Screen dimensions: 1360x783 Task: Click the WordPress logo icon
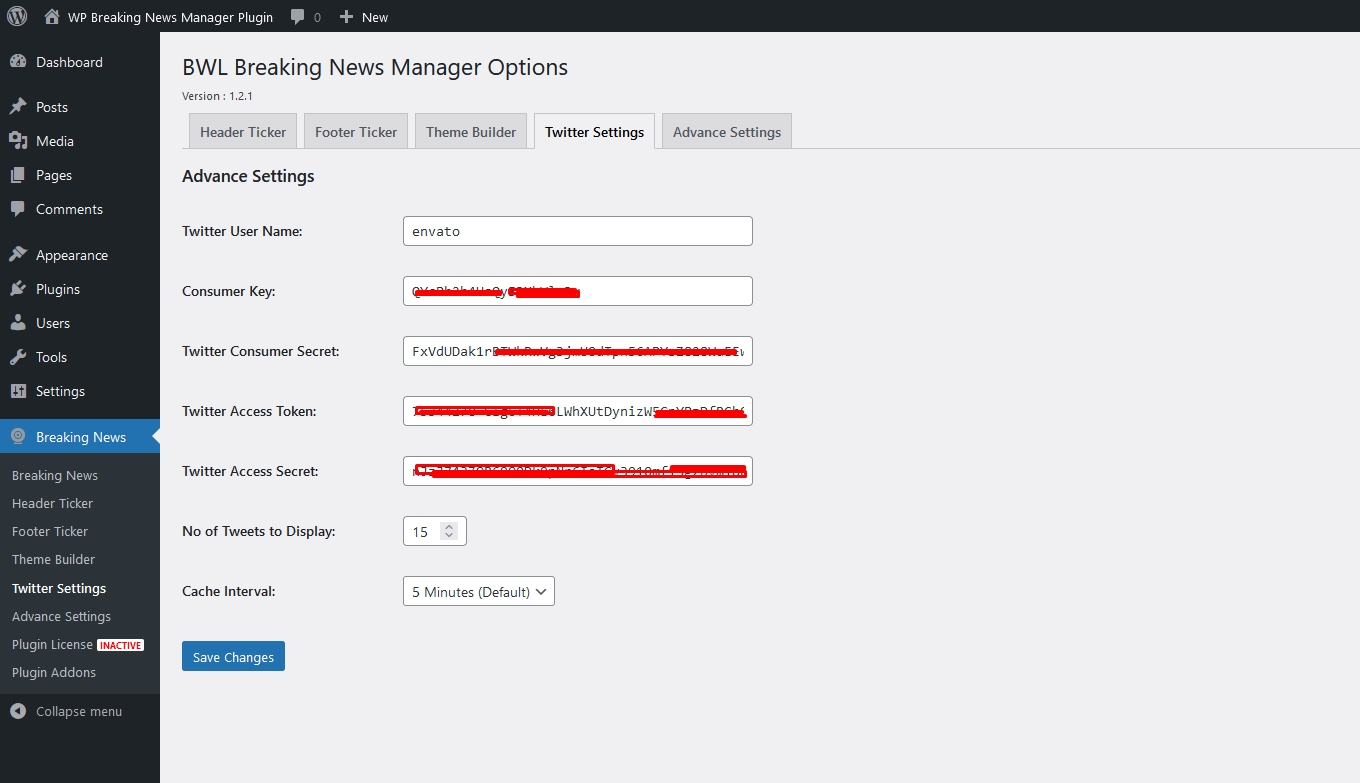[x=17, y=16]
